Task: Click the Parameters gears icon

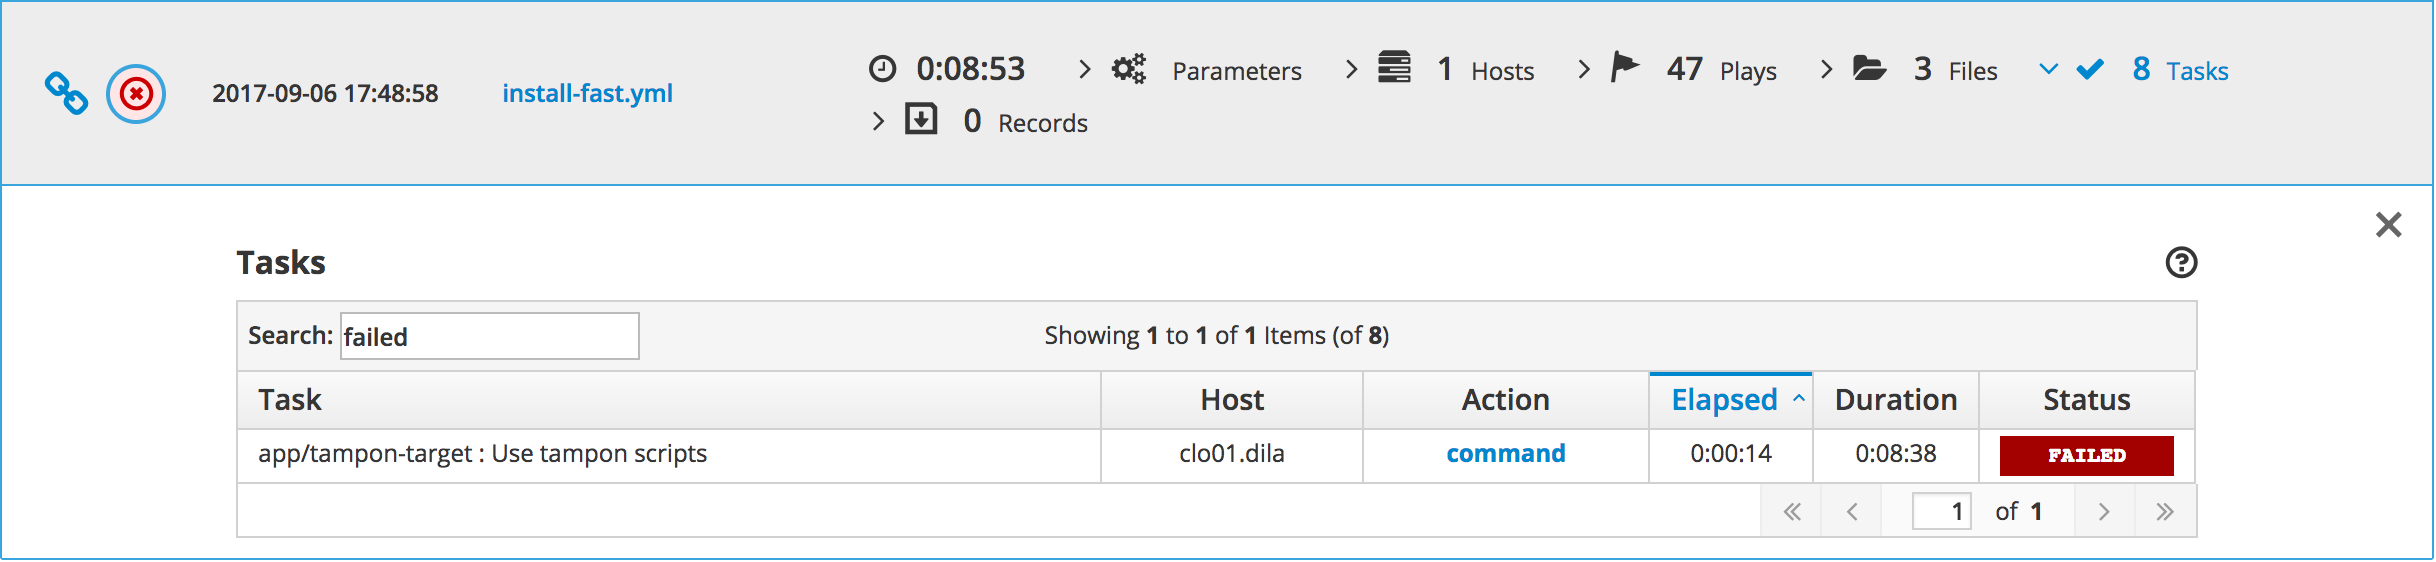Action: click(x=1129, y=69)
